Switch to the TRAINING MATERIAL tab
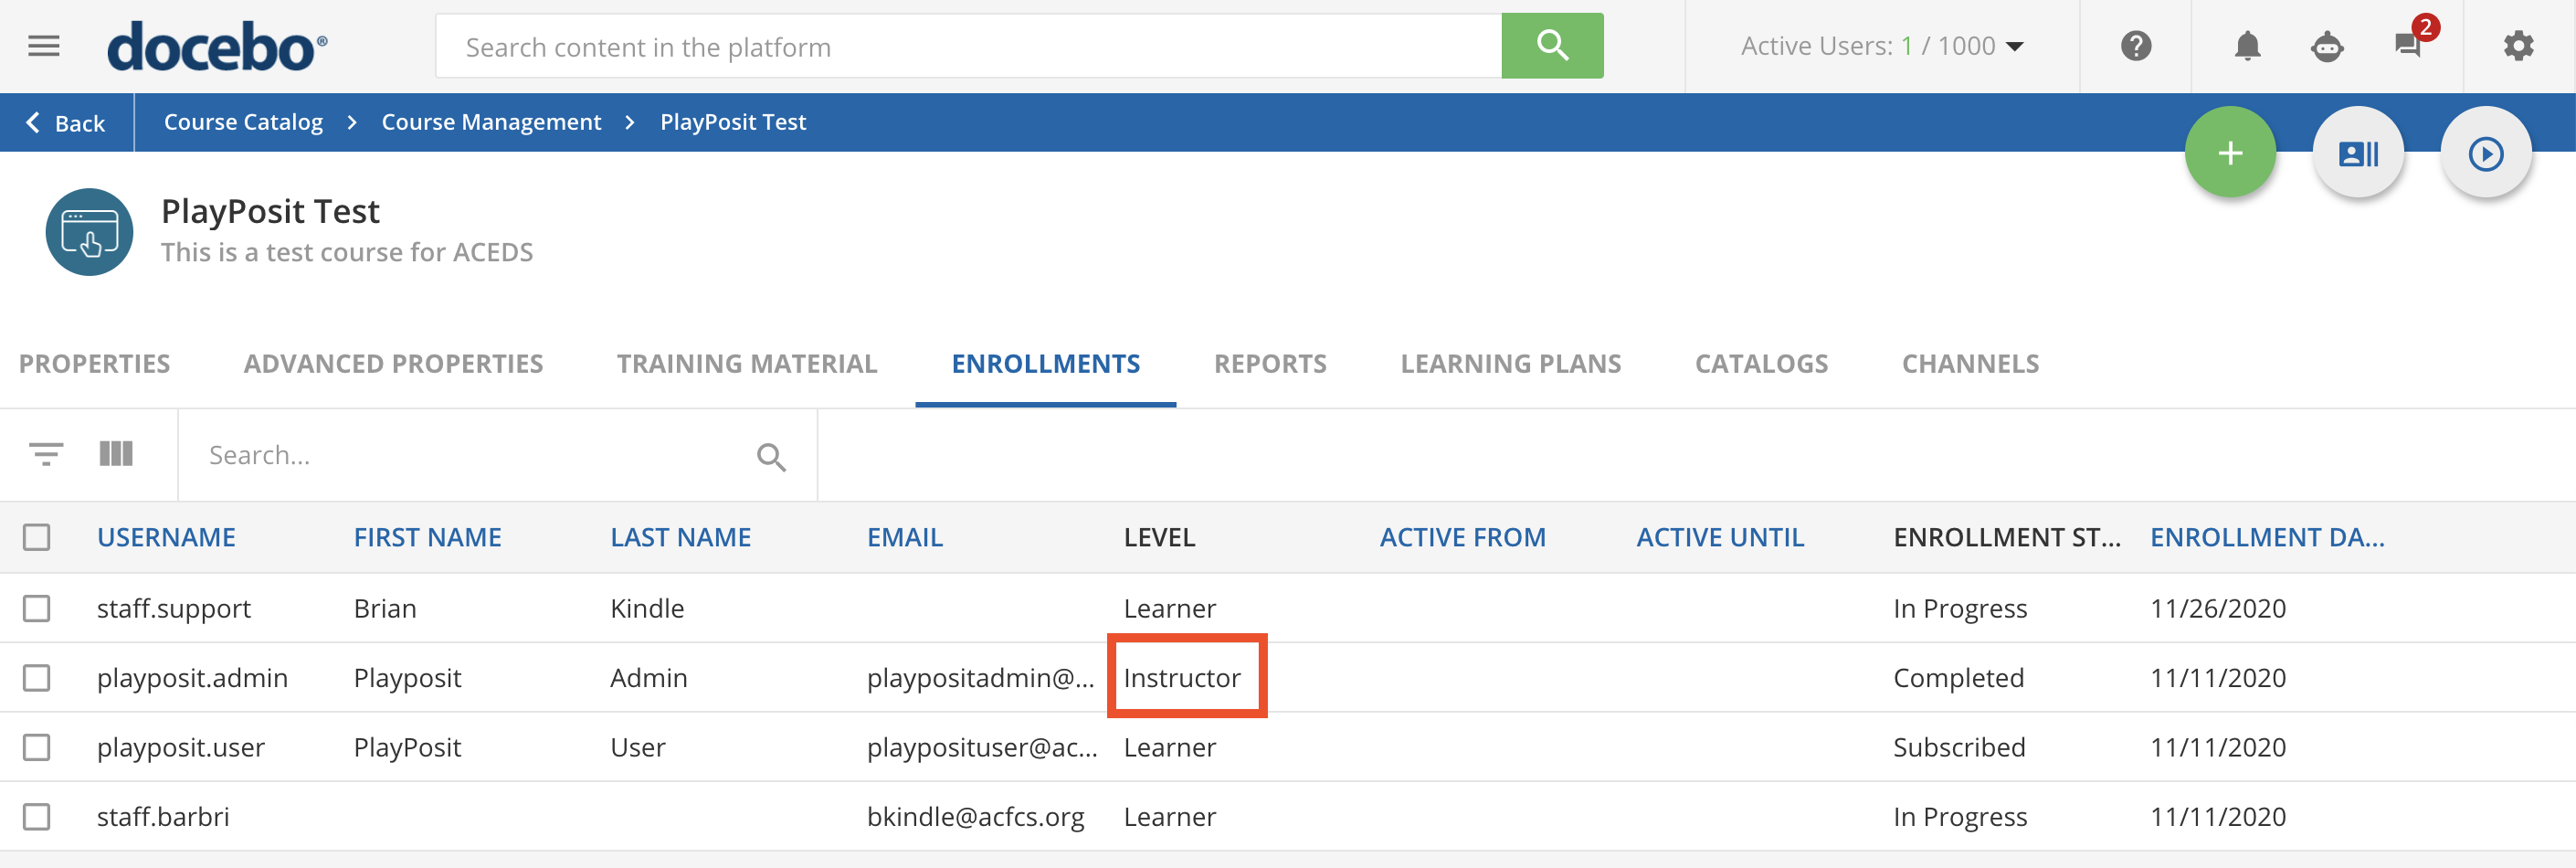2576x868 pixels. point(746,363)
